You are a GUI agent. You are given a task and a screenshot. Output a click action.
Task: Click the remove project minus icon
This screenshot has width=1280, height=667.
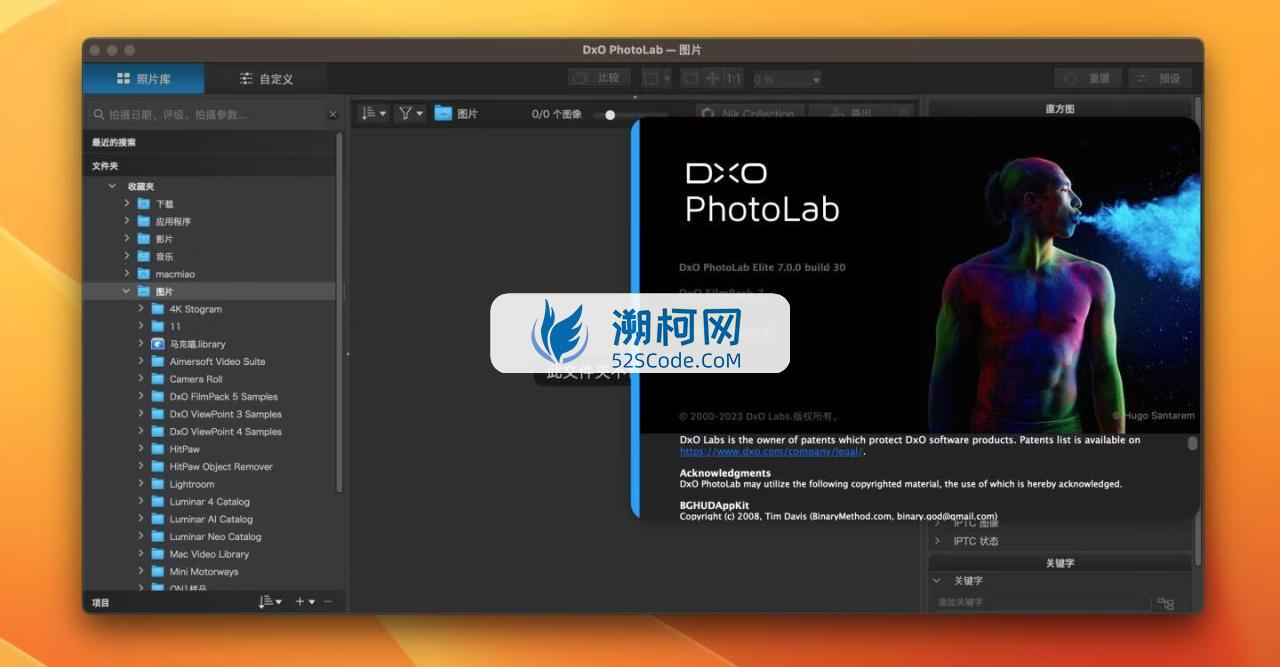pyautogui.click(x=328, y=602)
